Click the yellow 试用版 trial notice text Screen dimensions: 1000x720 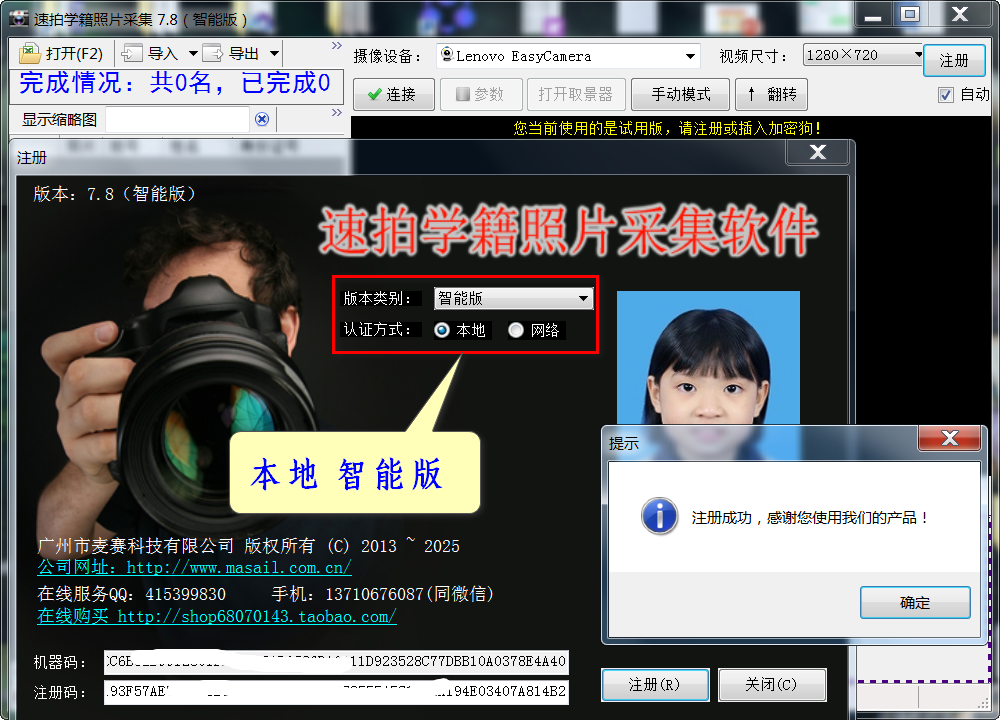pos(667,128)
